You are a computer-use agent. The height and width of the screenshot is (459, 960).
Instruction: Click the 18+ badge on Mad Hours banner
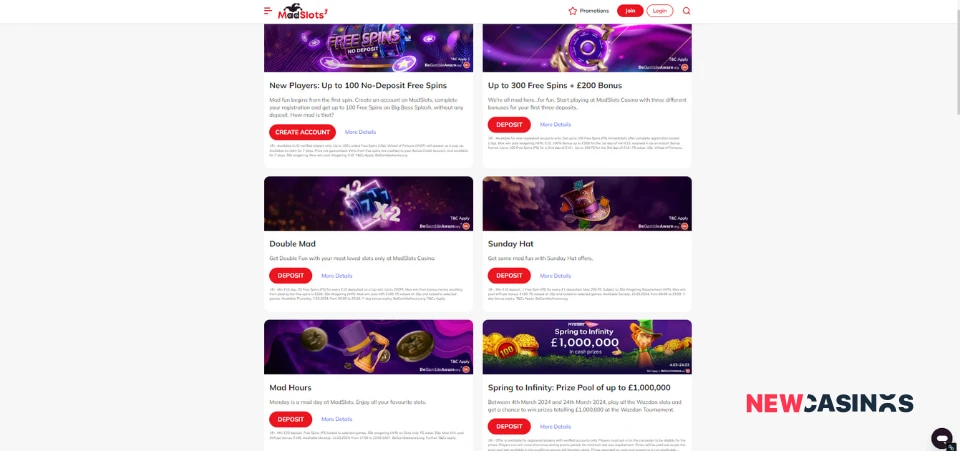point(466,370)
